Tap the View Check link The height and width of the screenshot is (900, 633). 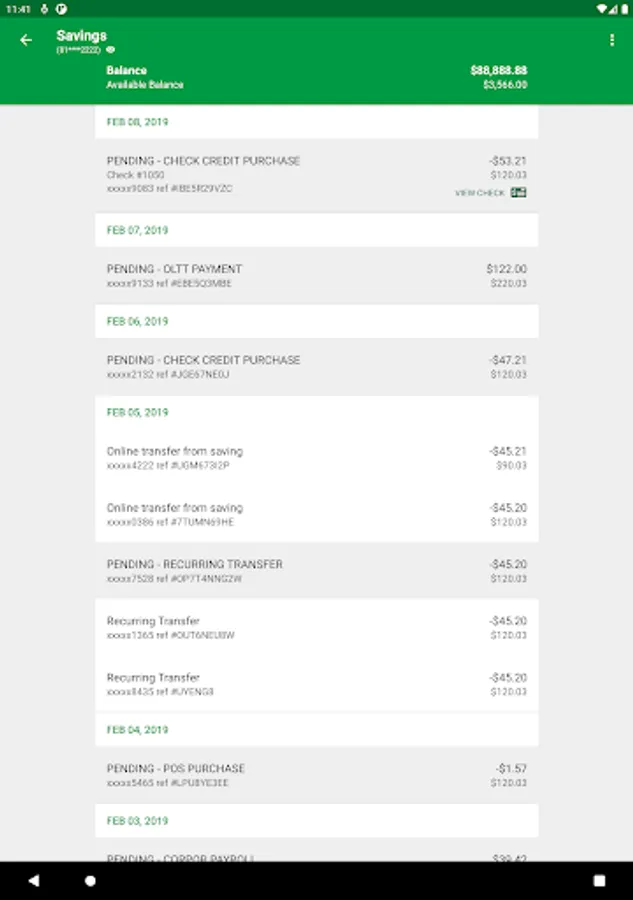pos(480,193)
